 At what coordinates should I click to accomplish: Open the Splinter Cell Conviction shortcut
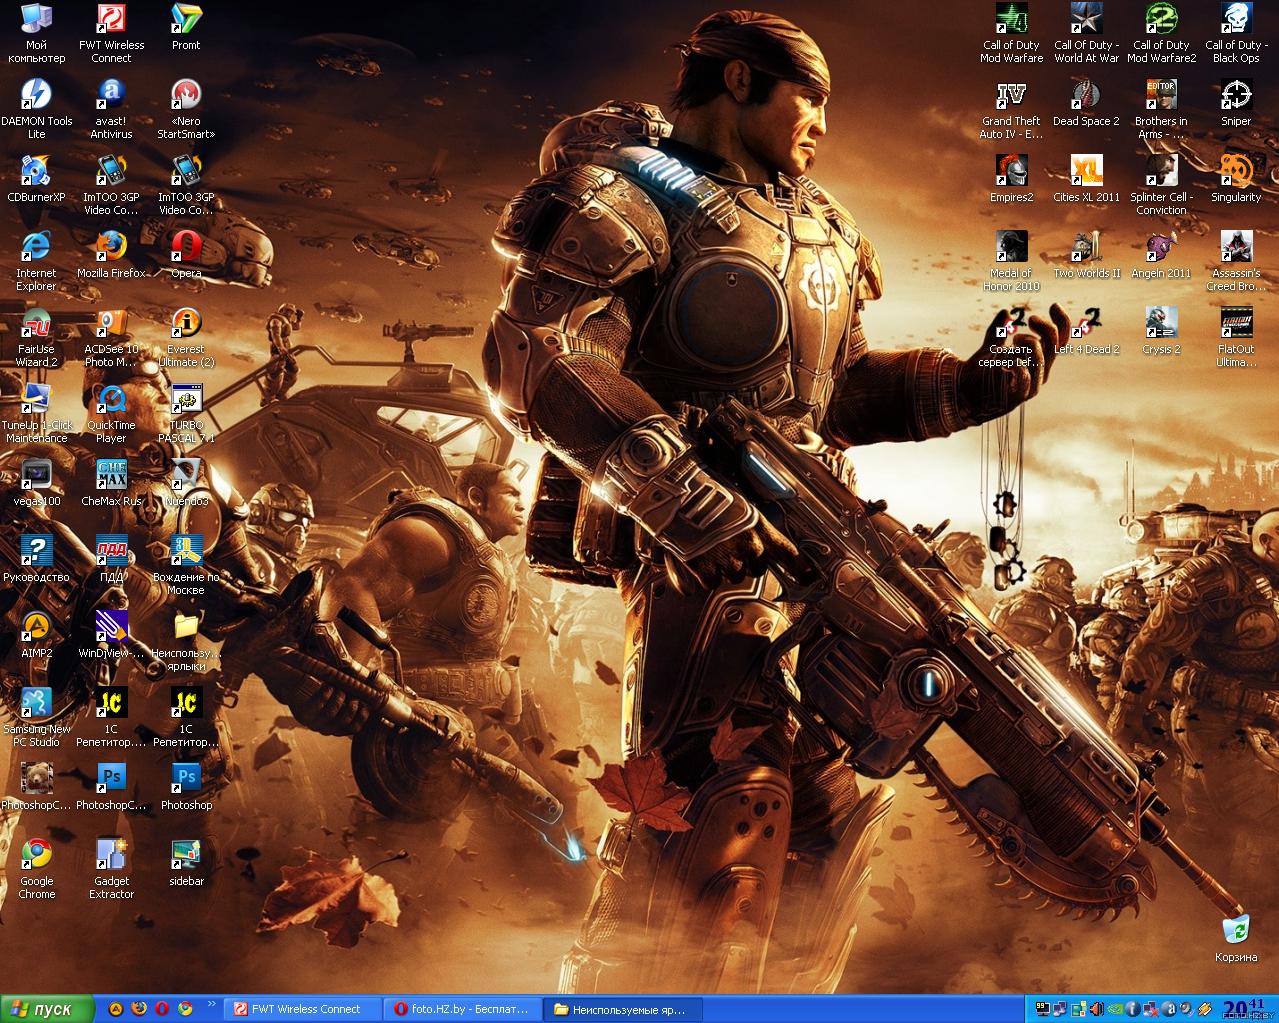click(1161, 184)
